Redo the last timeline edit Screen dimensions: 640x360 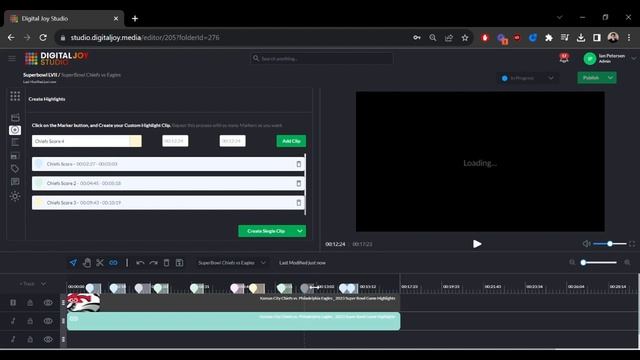153,263
